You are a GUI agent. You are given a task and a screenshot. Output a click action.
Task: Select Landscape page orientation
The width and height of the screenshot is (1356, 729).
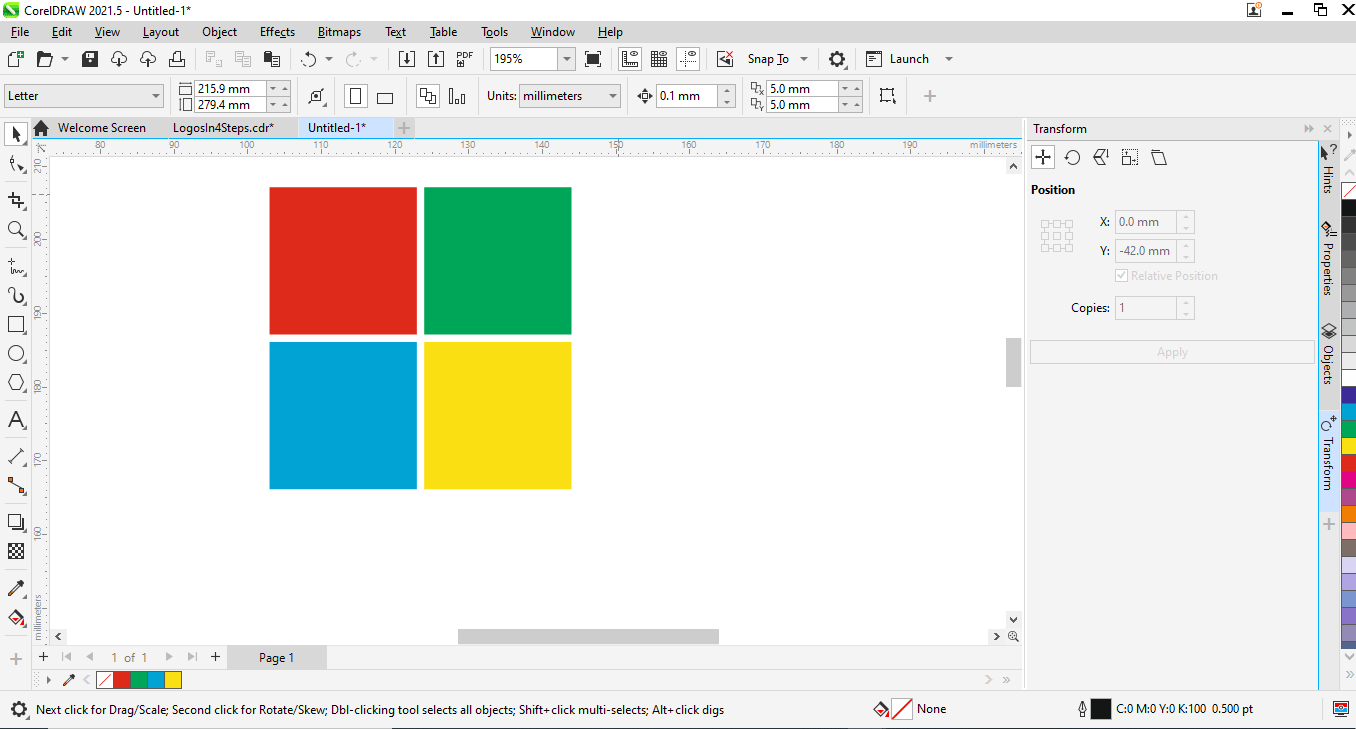click(x=385, y=96)
